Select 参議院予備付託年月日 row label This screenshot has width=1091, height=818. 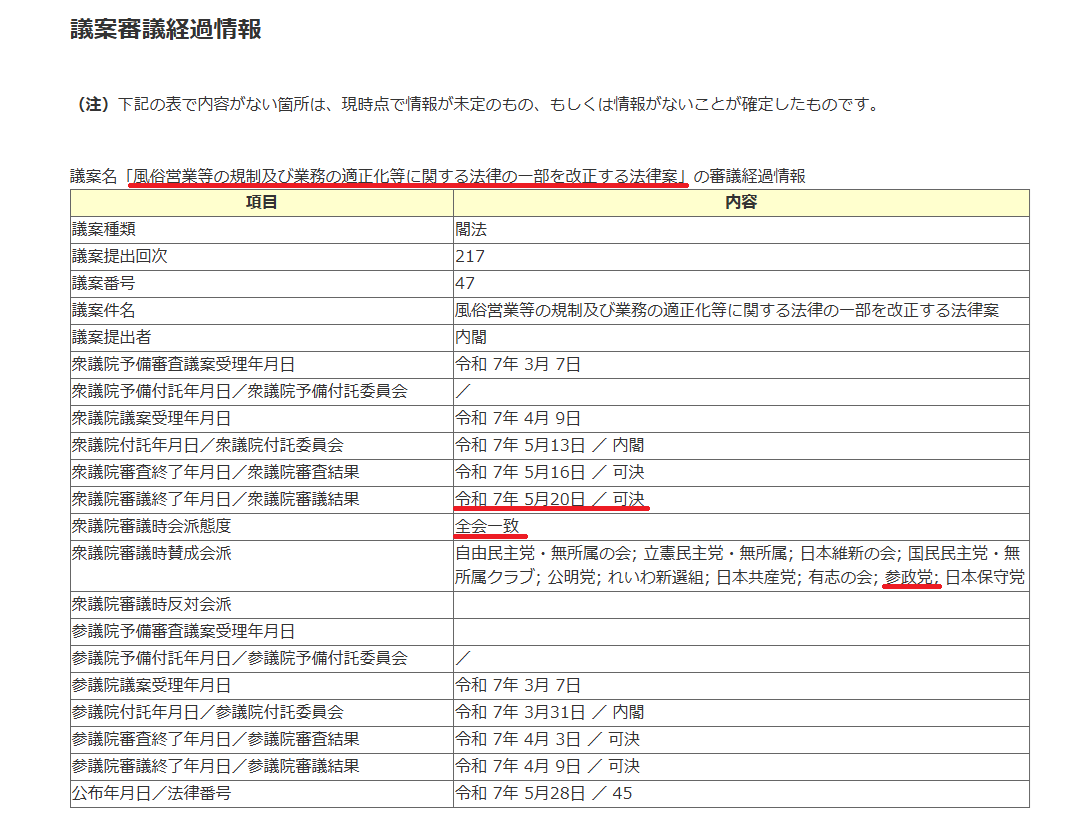click(x=239, y=659)
